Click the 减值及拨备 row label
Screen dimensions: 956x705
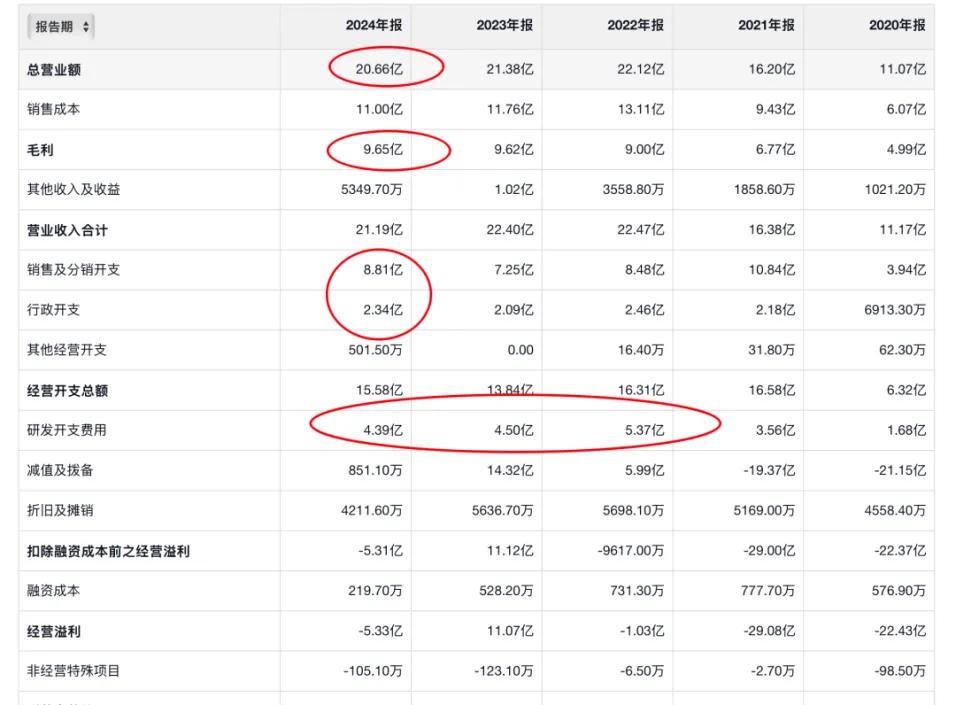[x=60, y=471]
